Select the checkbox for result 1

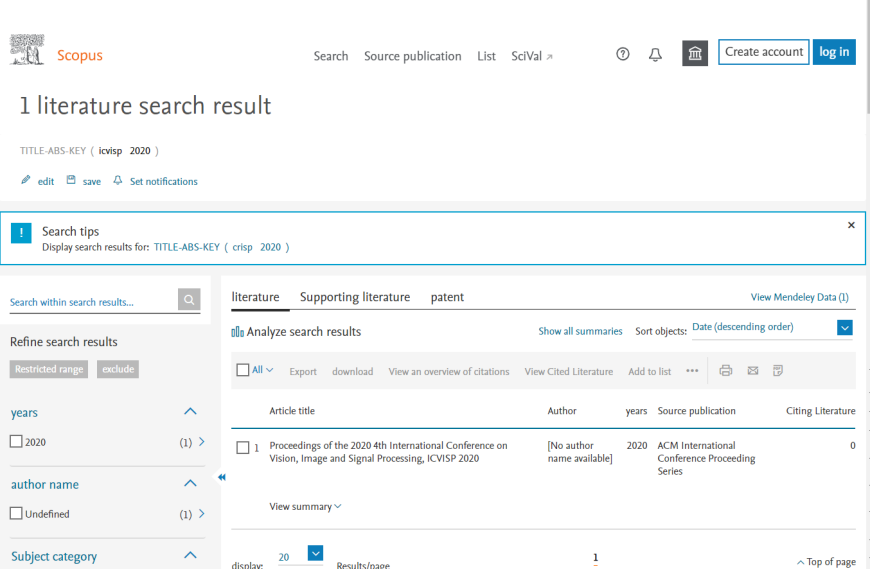click(242, 448)
